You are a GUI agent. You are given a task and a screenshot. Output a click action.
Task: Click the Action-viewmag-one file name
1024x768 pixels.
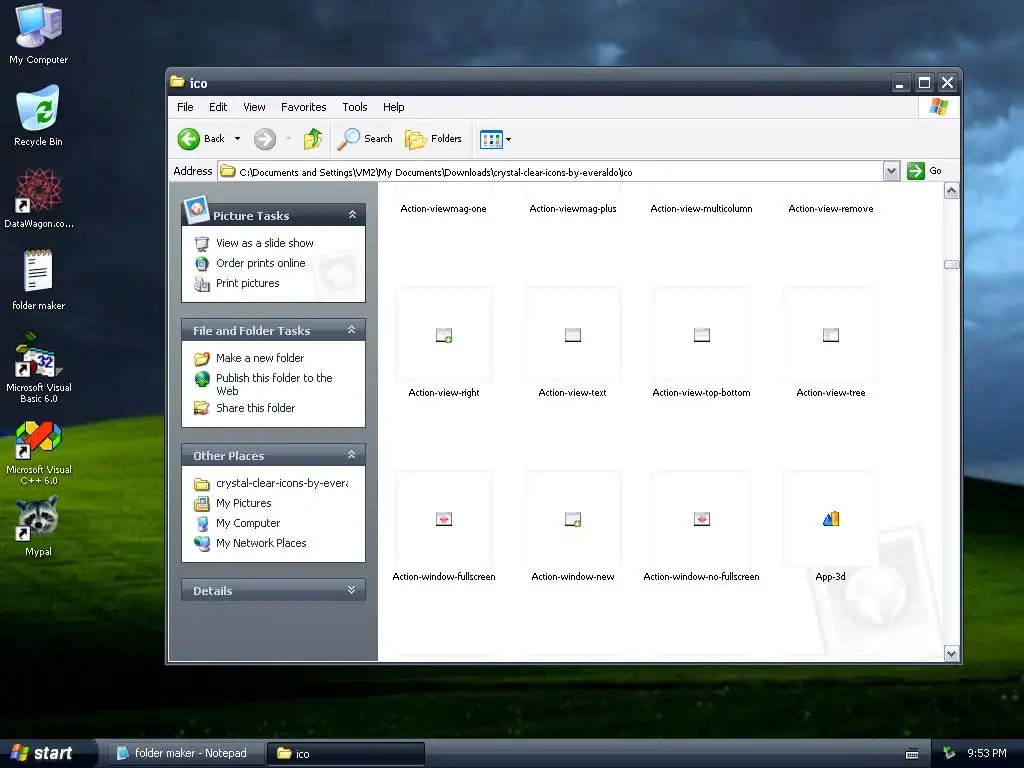coord(443,209)
